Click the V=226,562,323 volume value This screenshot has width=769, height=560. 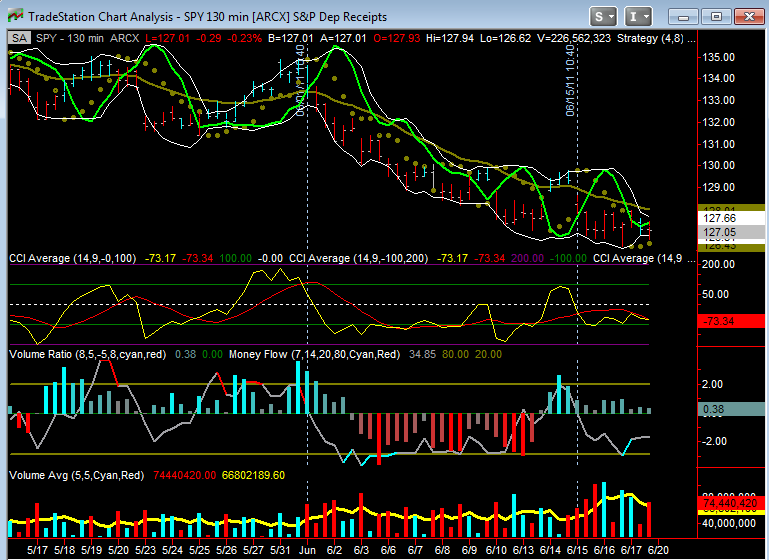(574, 38)
